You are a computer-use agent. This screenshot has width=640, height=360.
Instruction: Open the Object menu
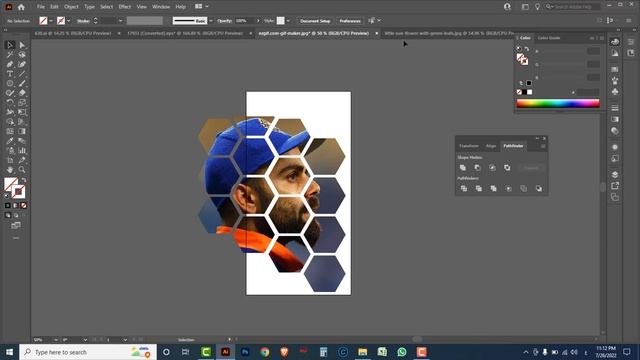click(71, 7)
